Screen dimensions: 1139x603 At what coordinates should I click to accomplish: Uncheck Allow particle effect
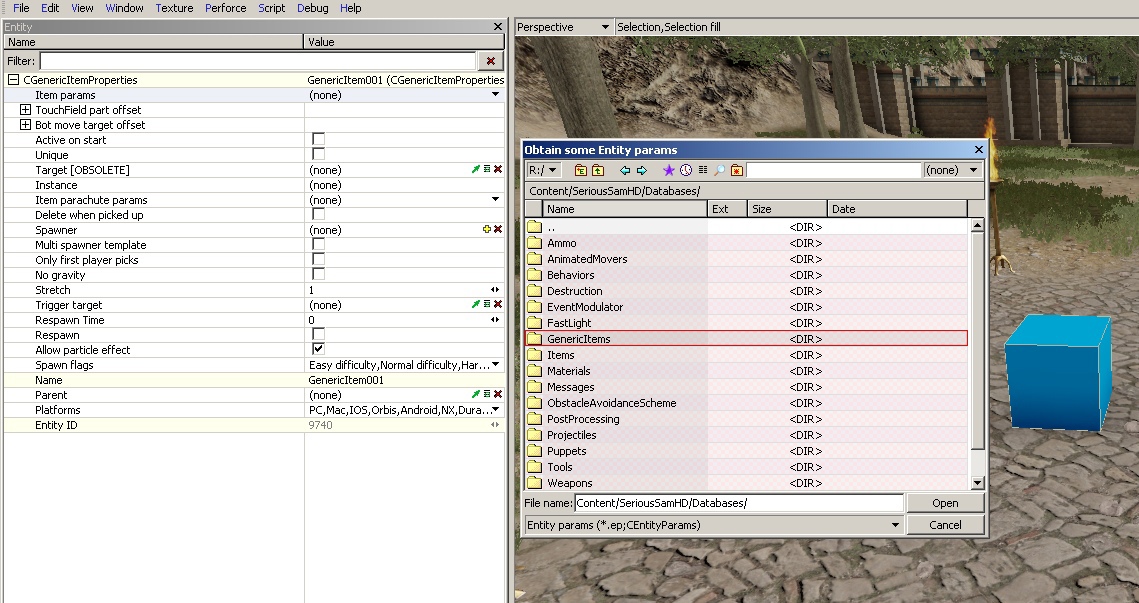click(318, 349)
